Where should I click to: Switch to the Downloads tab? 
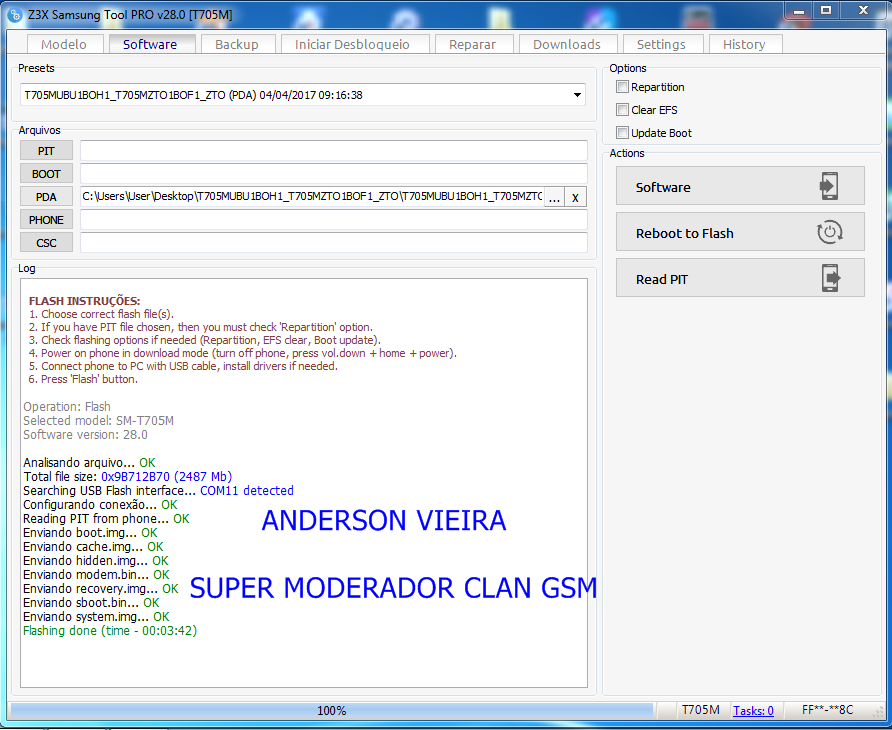pyautogui.click(x=567, y=44)
